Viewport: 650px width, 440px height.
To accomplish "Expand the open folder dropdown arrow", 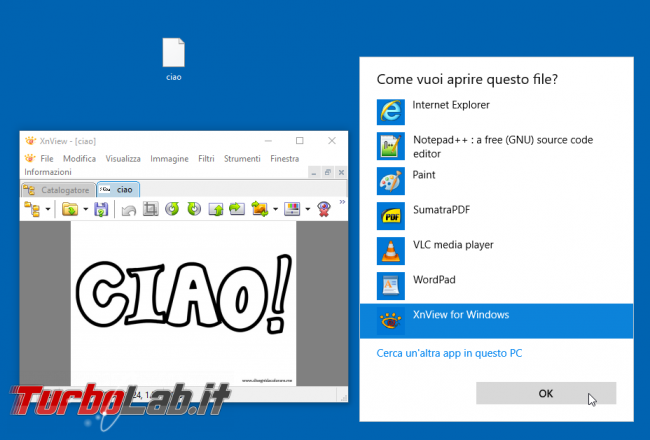I will pyautogui.click(x=85, y=209).
